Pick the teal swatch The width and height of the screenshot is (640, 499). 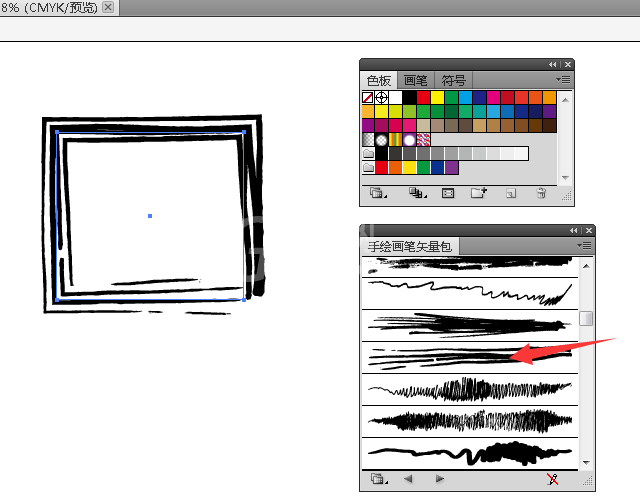(479, 111)
